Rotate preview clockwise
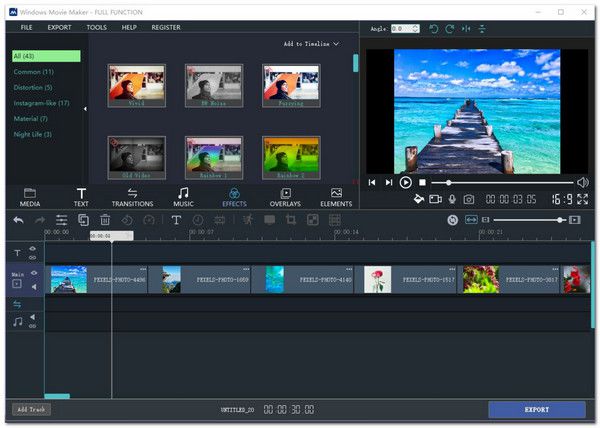This screenshot has width=600, height=428. click(450, 29)
